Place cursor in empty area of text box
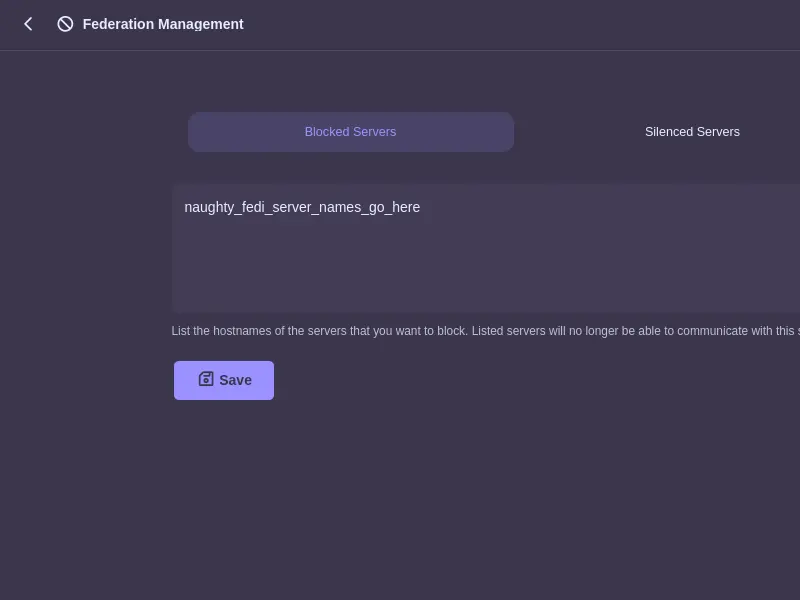This screenshot has height=600, width=800. coord(500,270)
